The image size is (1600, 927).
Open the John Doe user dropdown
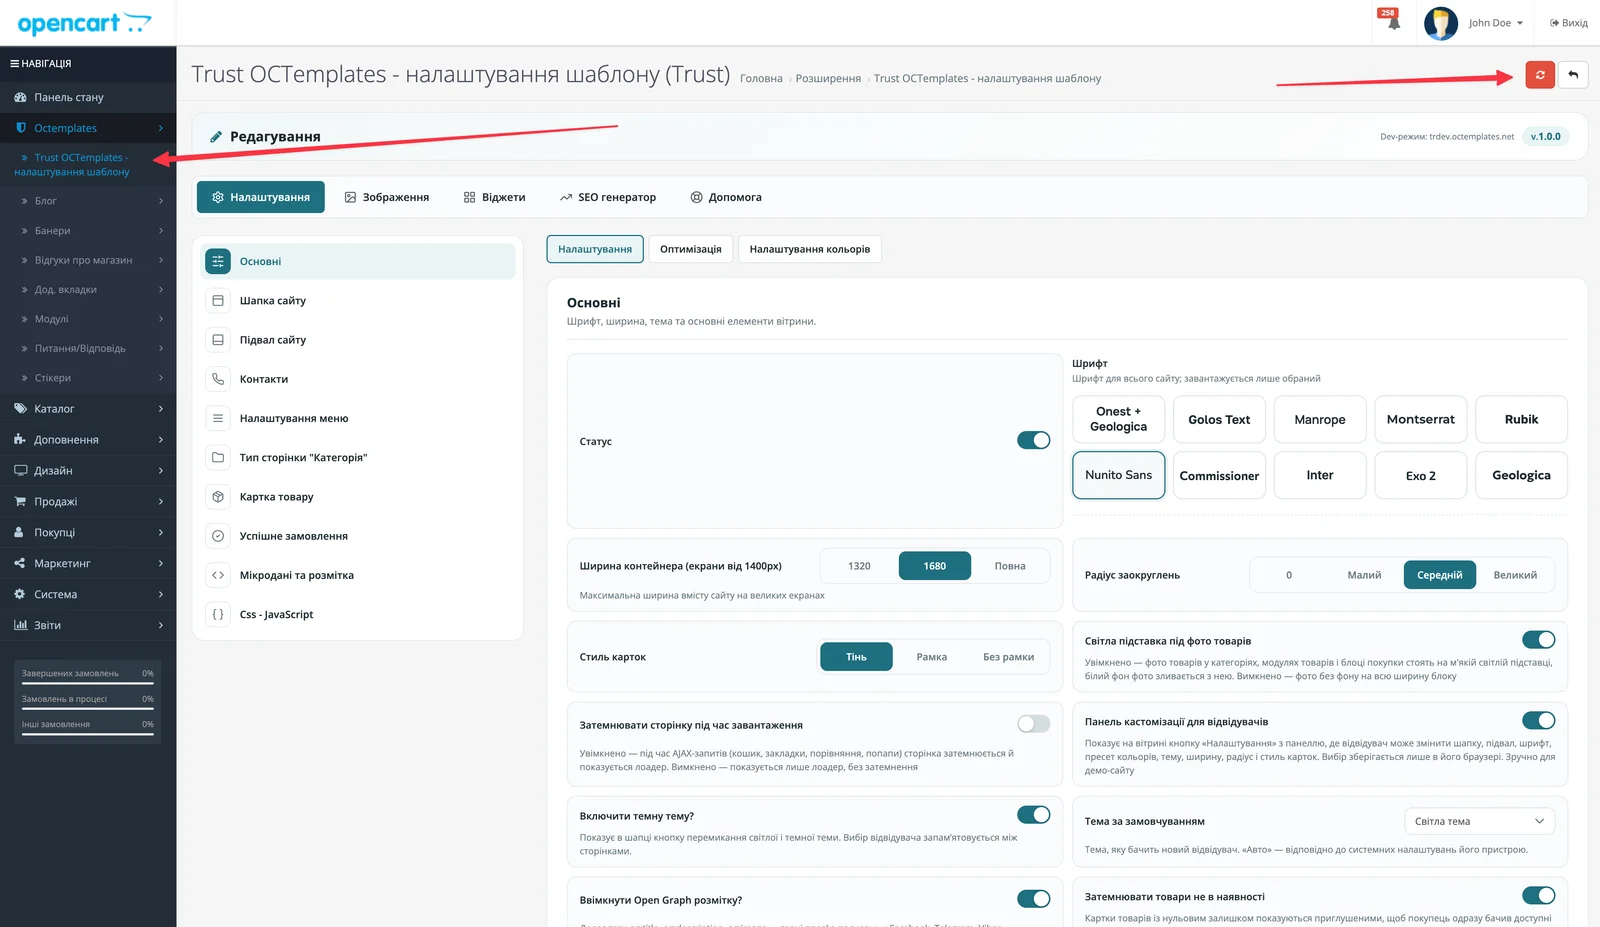click(x=1495, y=23)
